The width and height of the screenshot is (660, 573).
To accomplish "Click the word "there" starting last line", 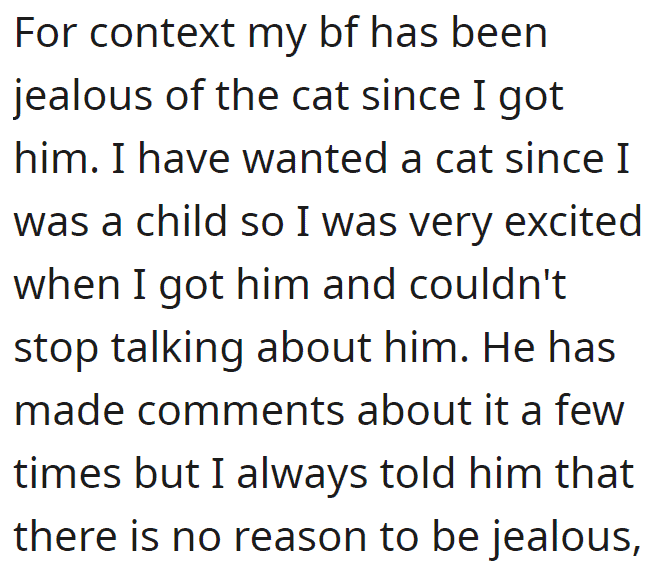I will [x=66, y=536].
